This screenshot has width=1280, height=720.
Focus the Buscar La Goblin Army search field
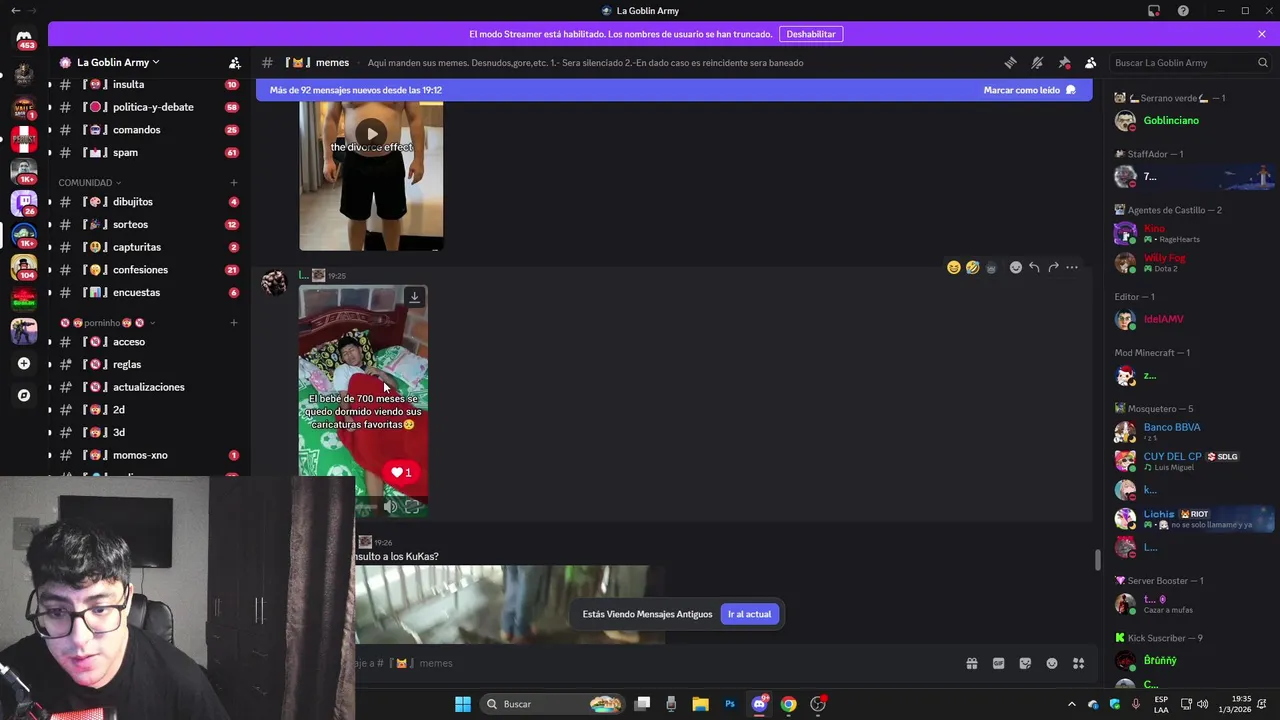(1191, 62)
